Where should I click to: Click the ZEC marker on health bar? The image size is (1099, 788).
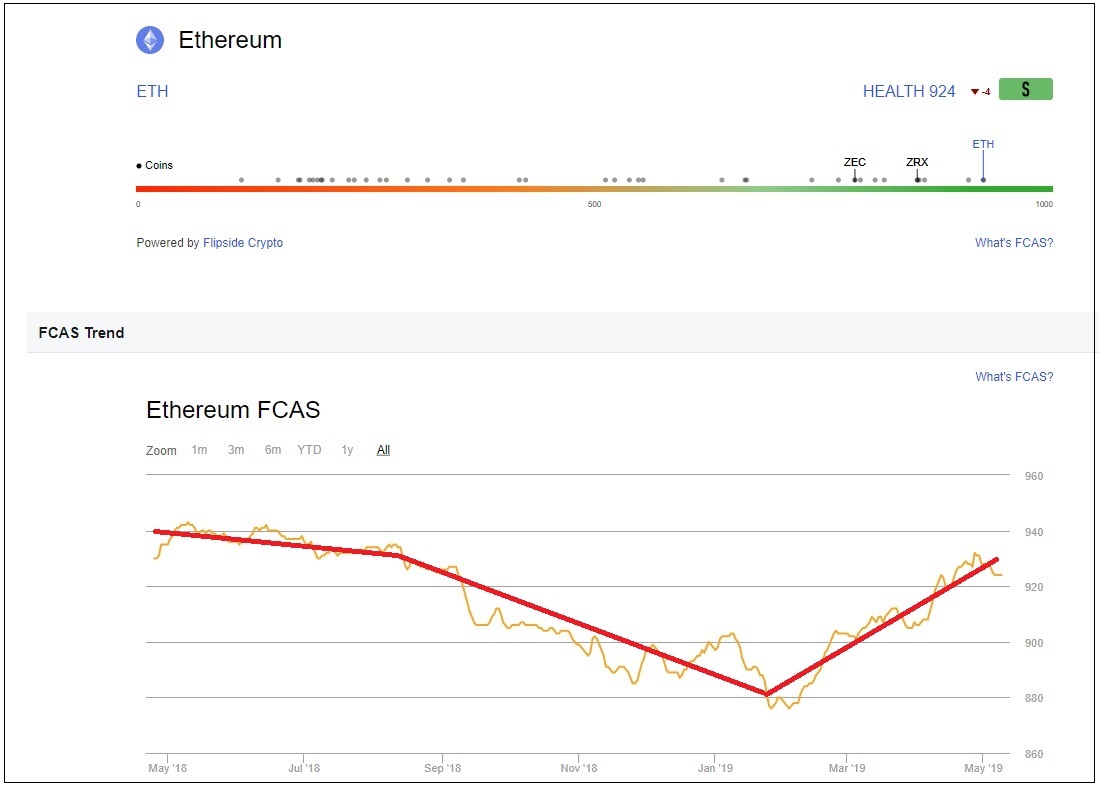854,171
